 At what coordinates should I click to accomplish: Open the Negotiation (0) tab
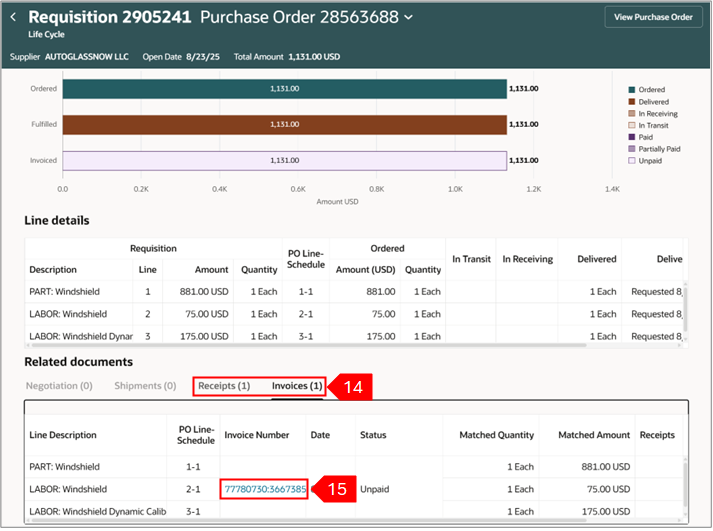[x=58, y=385]
